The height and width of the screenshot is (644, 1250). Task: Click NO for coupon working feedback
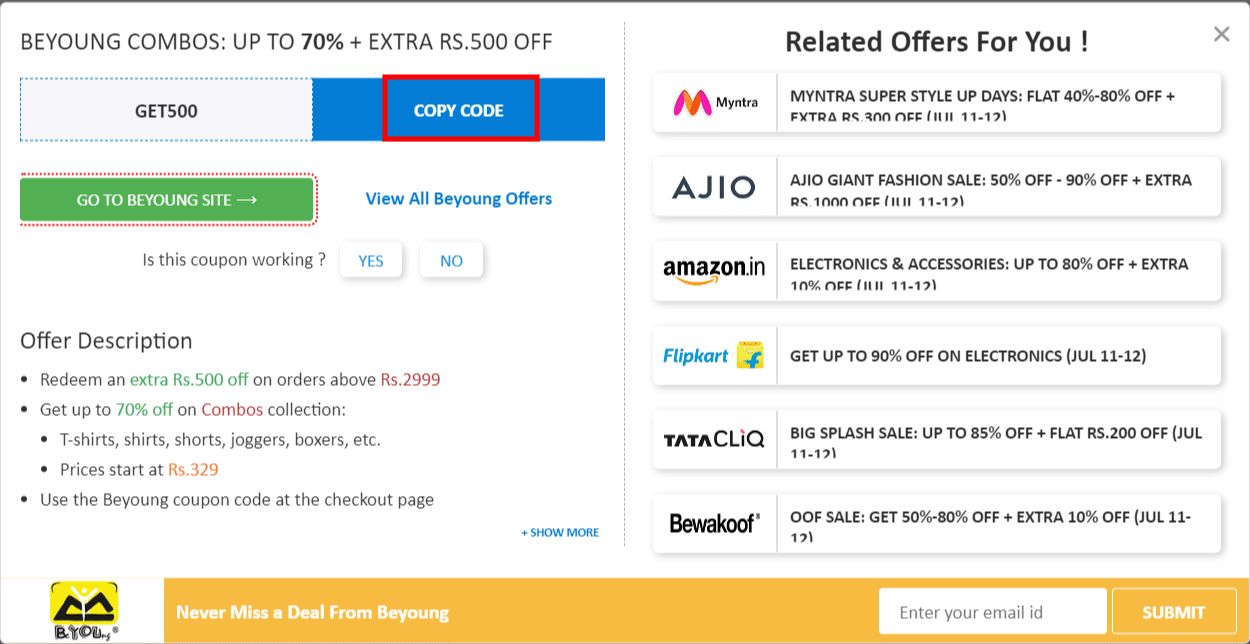[x=451, y=259]
